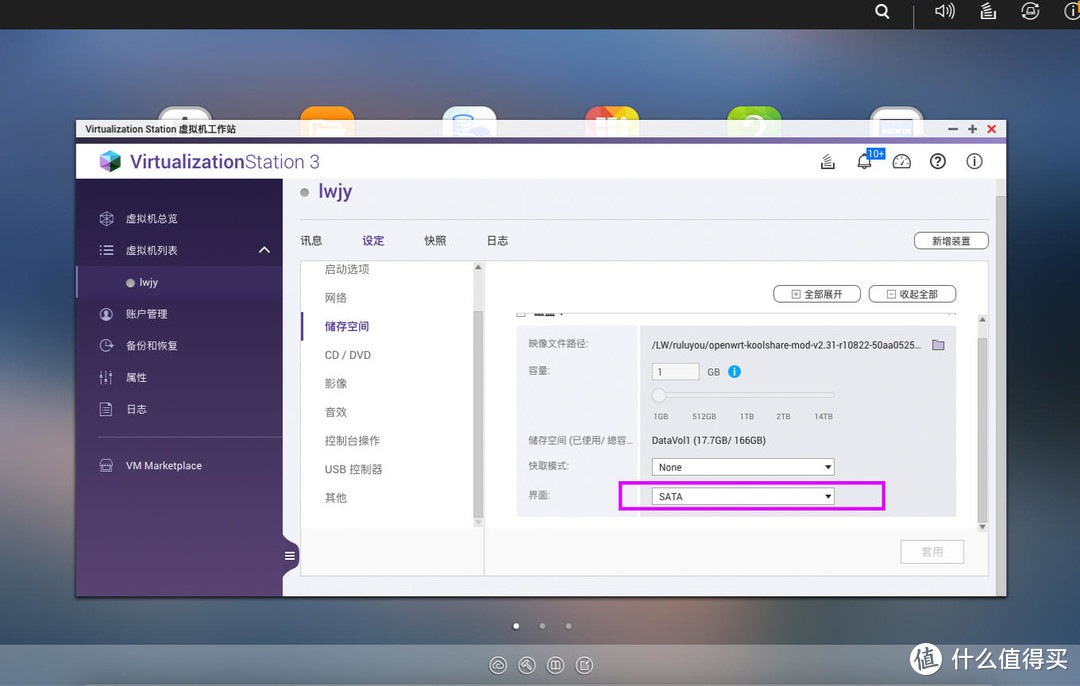Click the backup restore clock icon
The width and height of the screenshot is (1080, 686).
click(x=106, y=346)
